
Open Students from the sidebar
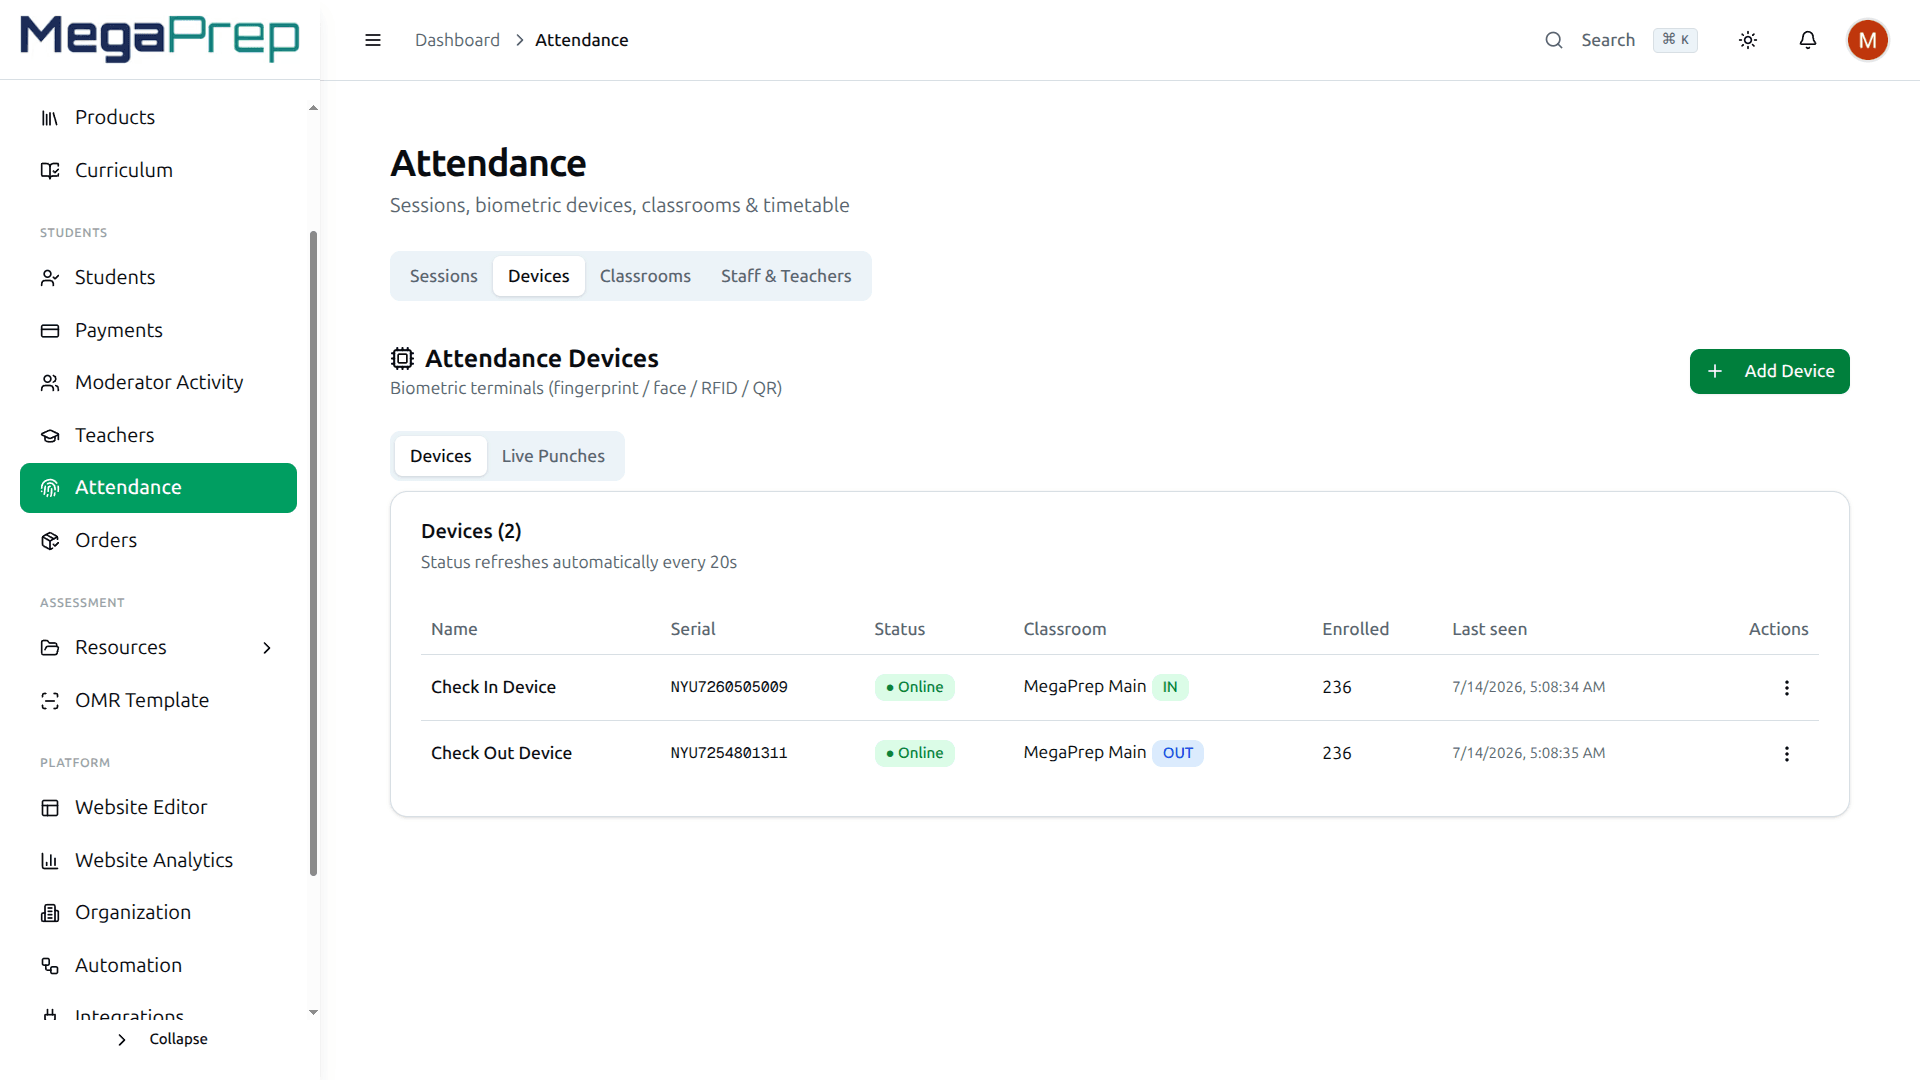coord(158,277)
